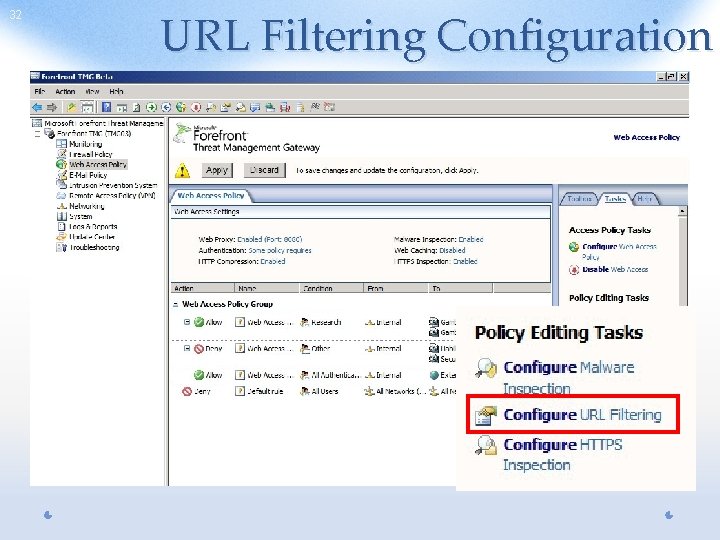
Task: Click the From column header
Action: click(396, 288)
